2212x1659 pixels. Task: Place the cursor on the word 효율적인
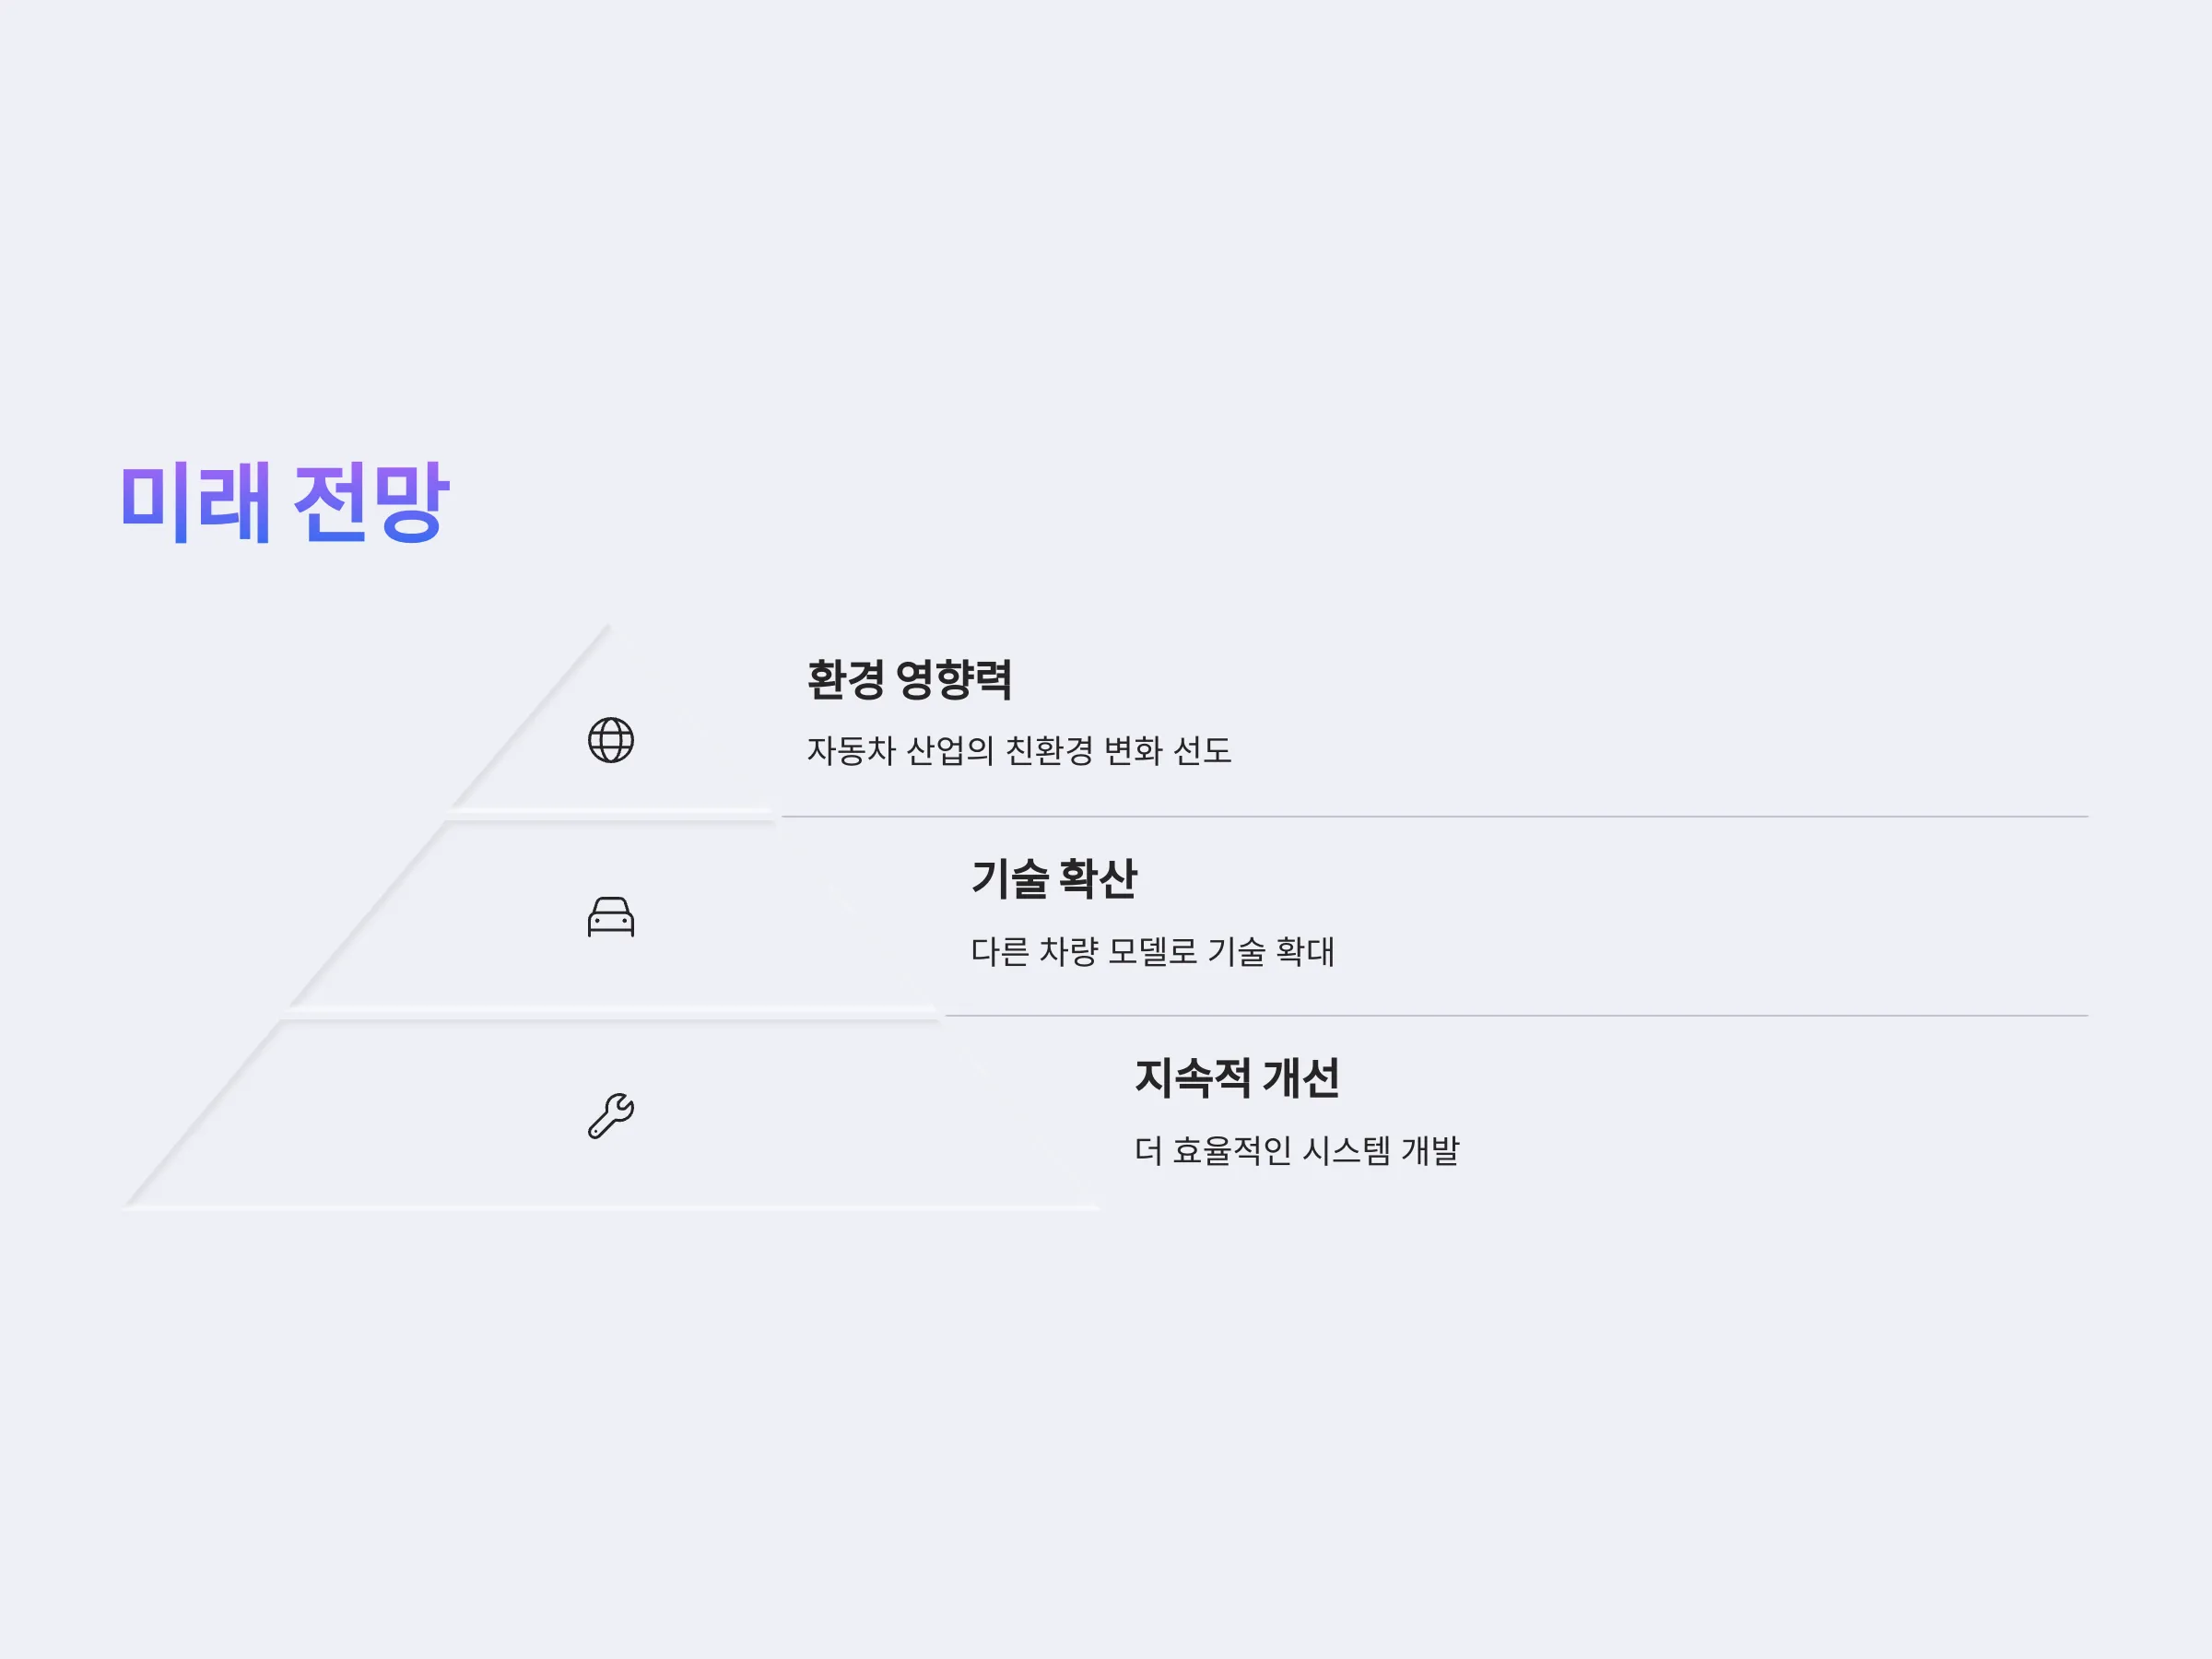pyautogui.click(x=1232, y=1150)
